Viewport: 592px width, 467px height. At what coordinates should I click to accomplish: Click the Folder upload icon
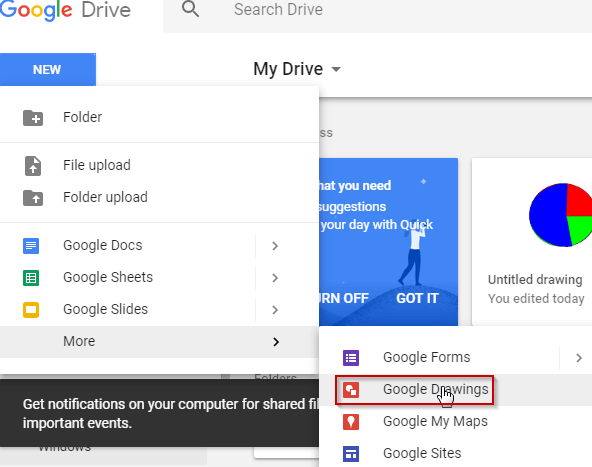click(33, 198)
